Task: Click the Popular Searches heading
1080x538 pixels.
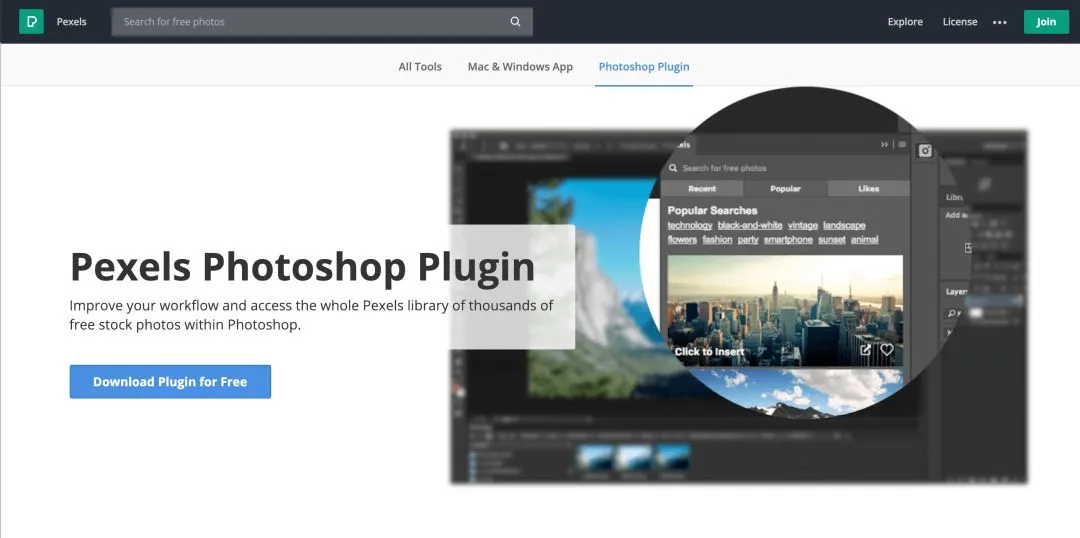Action: (x=712, y=211)
